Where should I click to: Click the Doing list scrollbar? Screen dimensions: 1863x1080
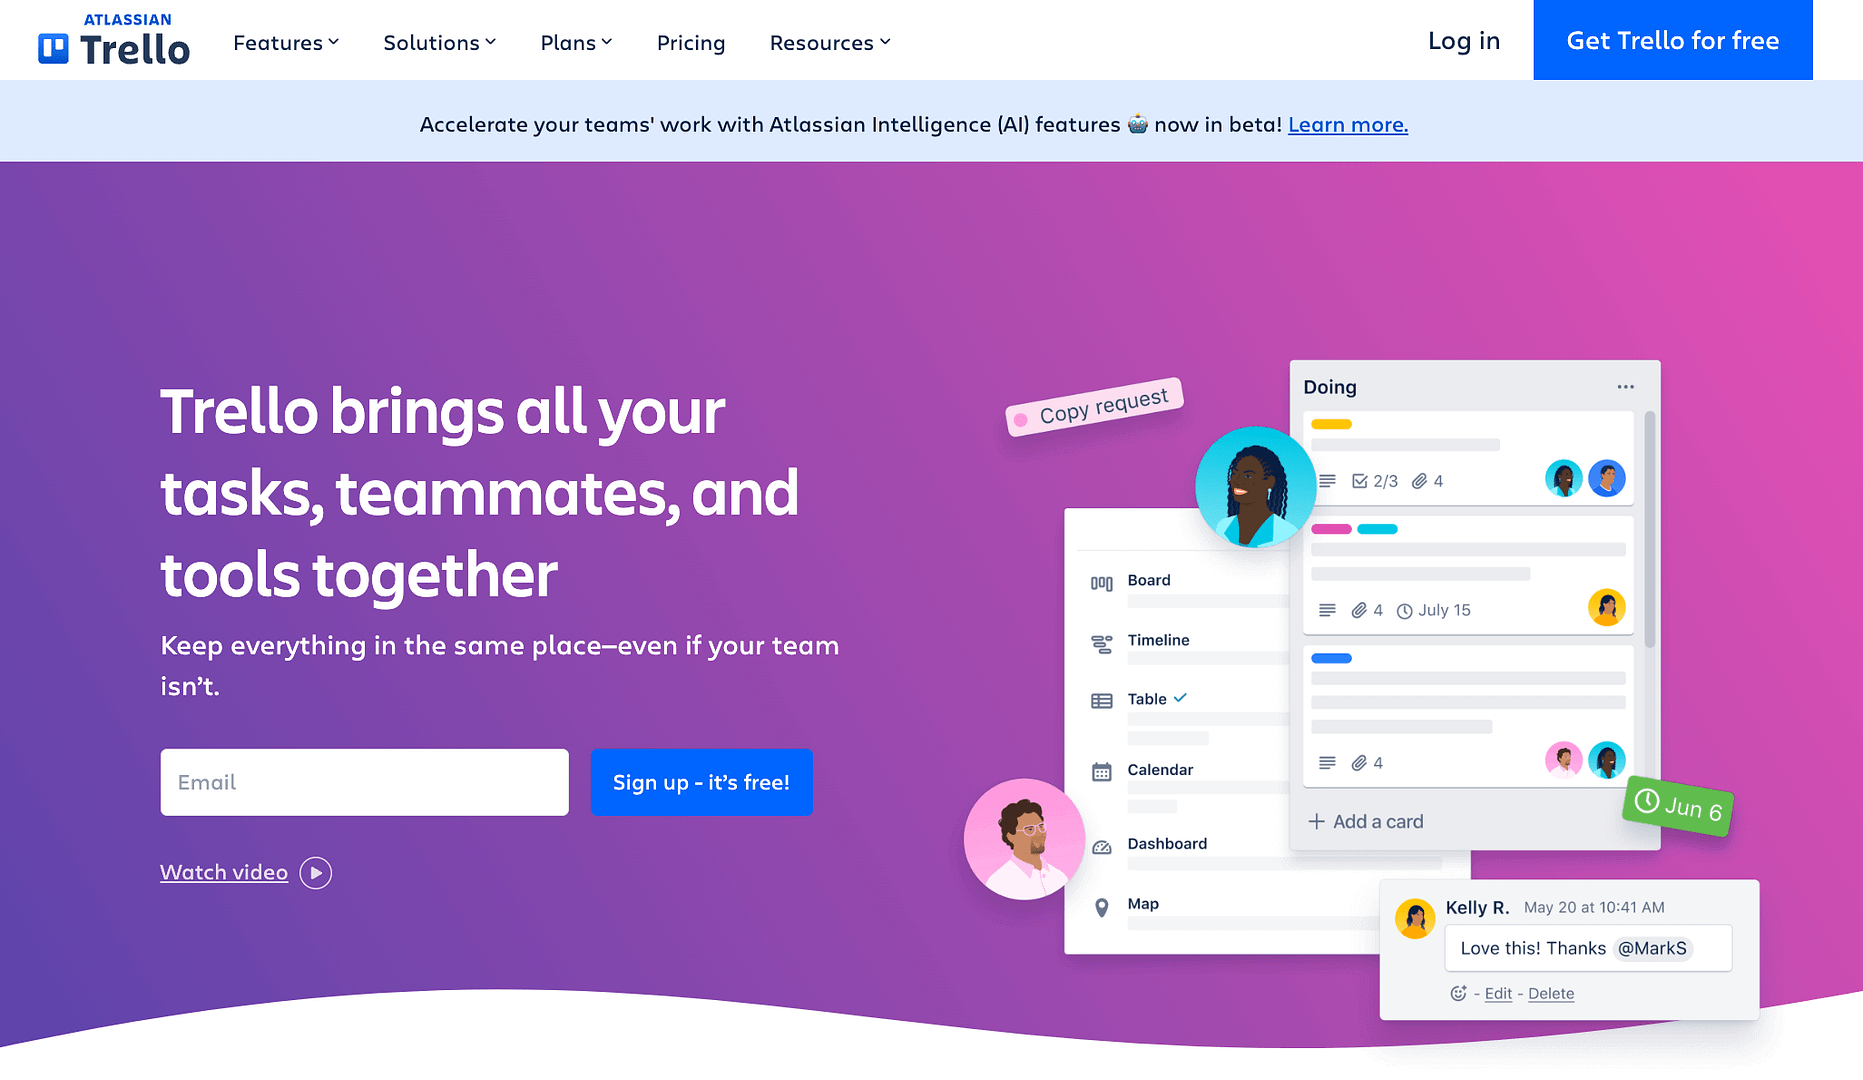tap(1649, 529)
